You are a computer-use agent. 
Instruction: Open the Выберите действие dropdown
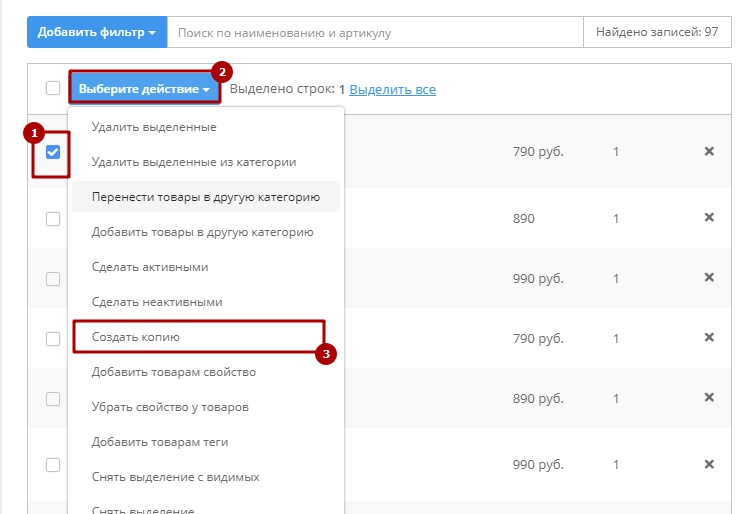pyautogui.click(x=144, y=88)
